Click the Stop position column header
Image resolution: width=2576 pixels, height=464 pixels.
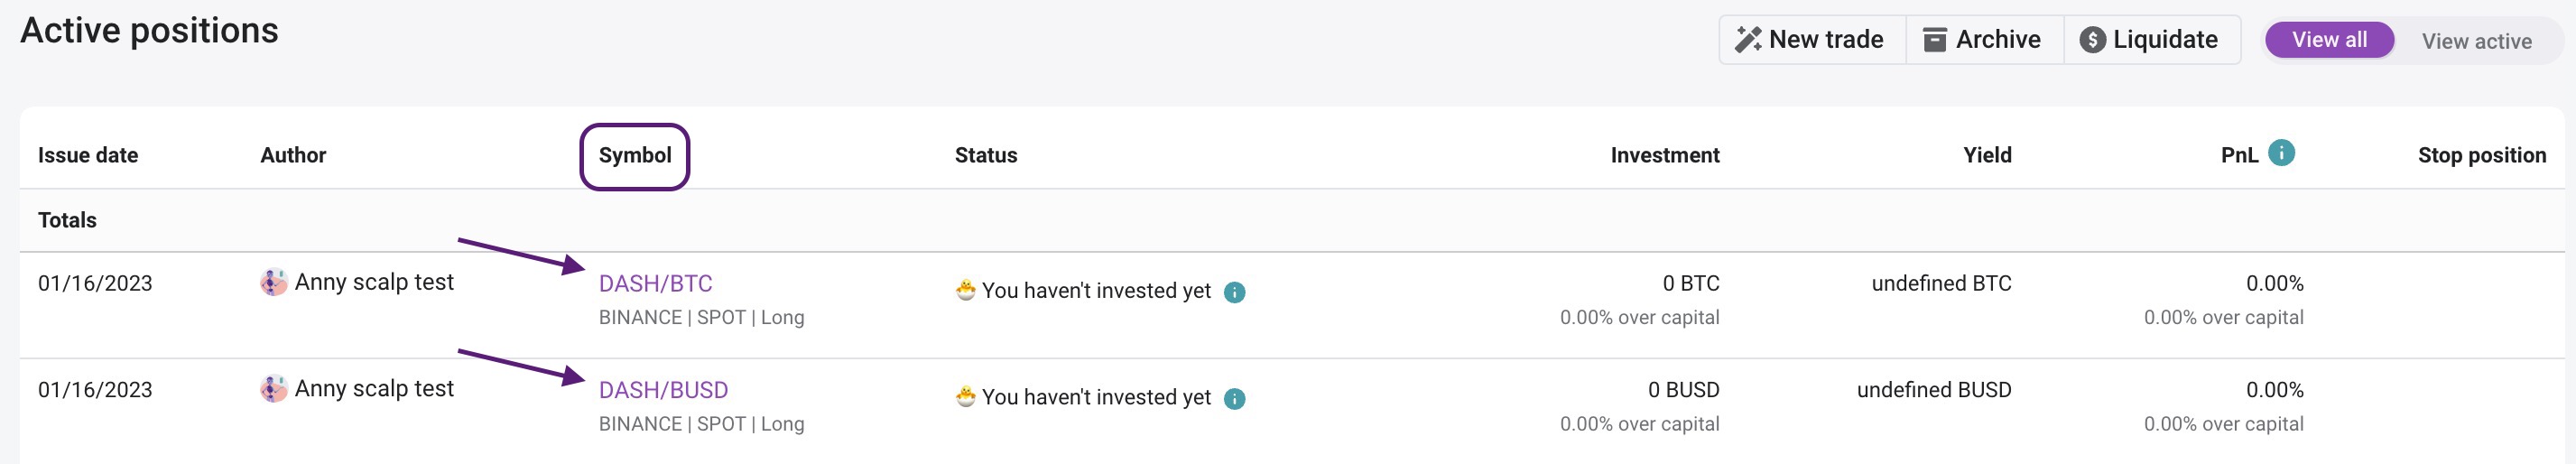(2482, 155)
